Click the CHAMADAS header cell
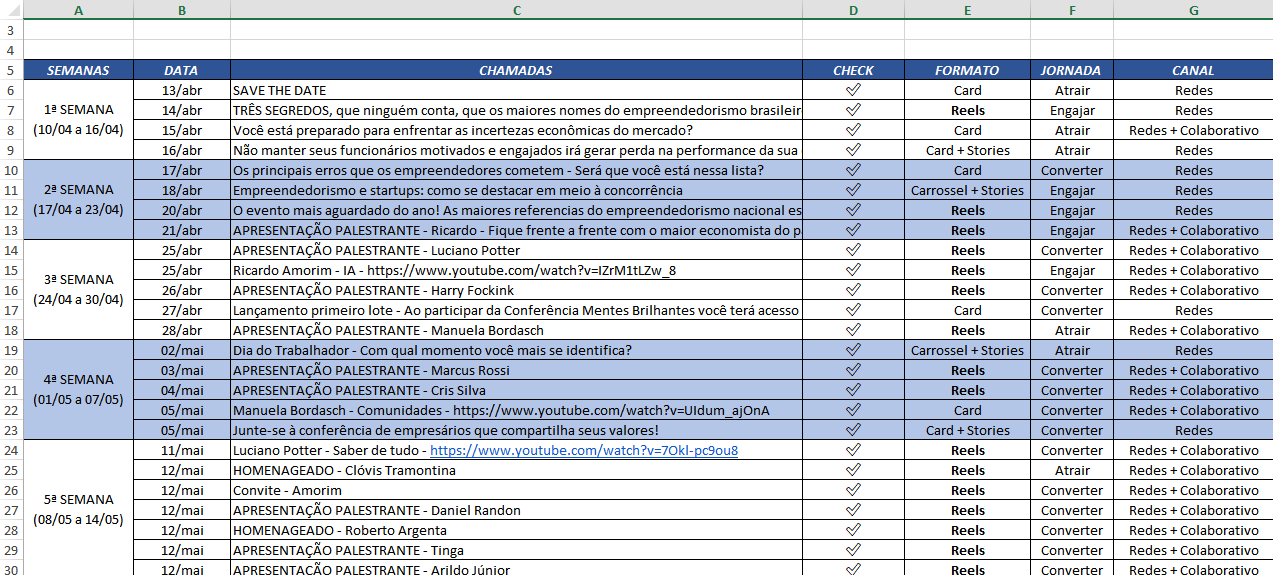 [516, 70]
